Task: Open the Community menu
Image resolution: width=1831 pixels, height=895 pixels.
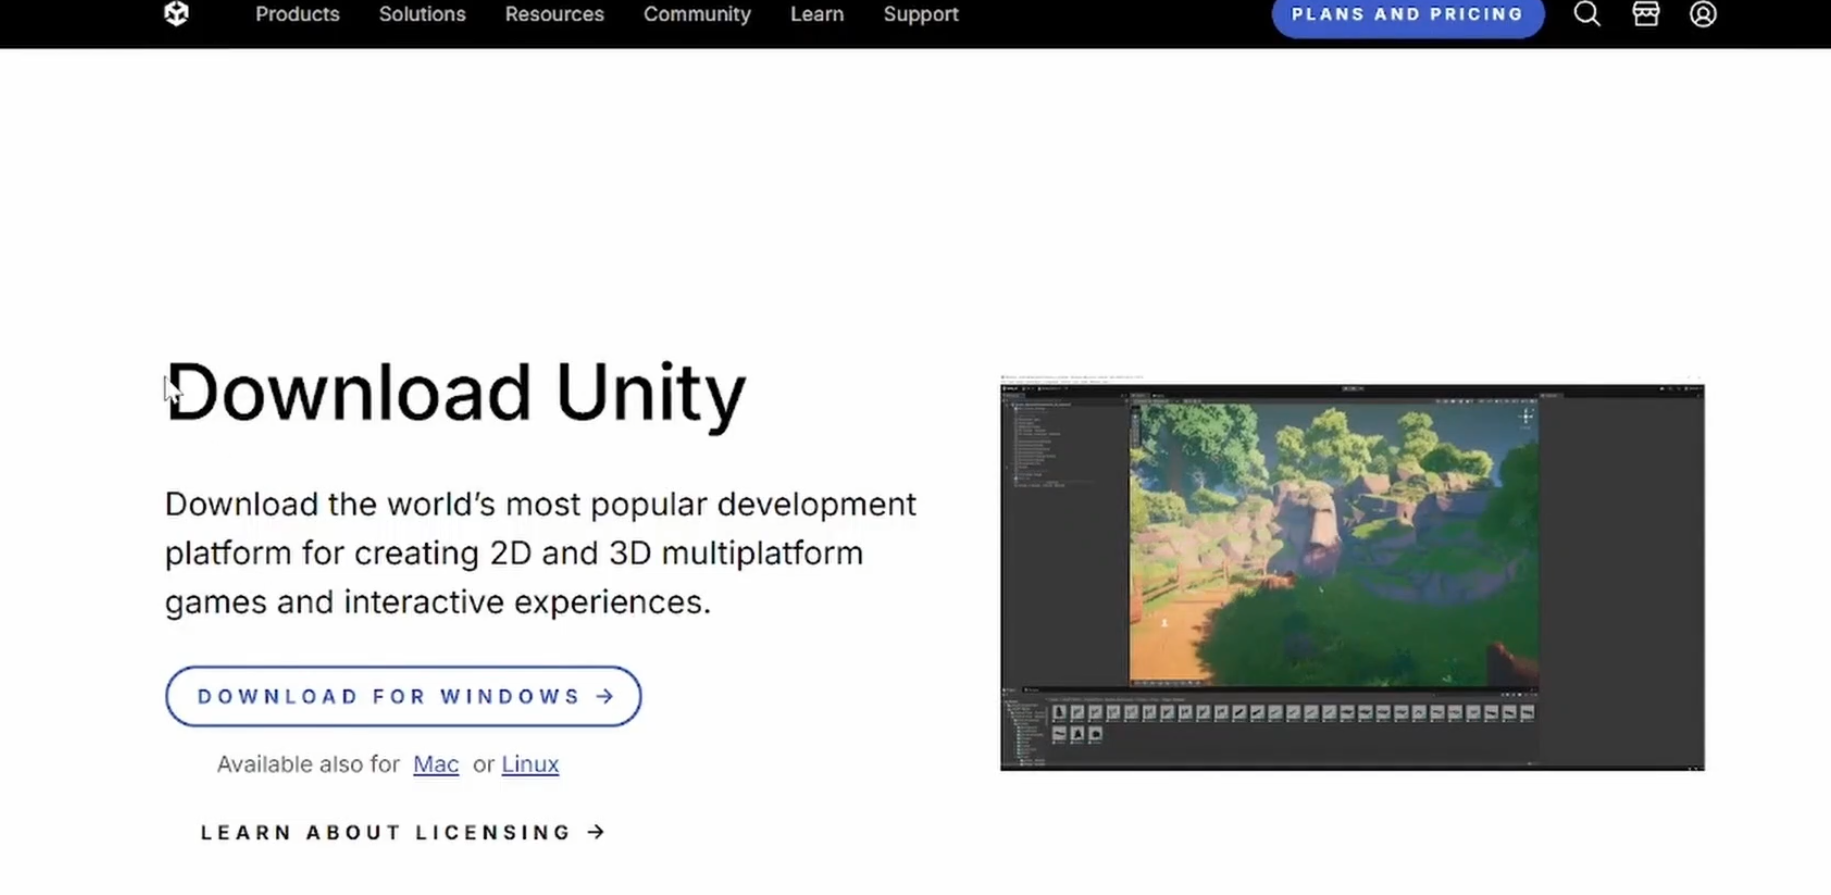Action: [697, 14]
